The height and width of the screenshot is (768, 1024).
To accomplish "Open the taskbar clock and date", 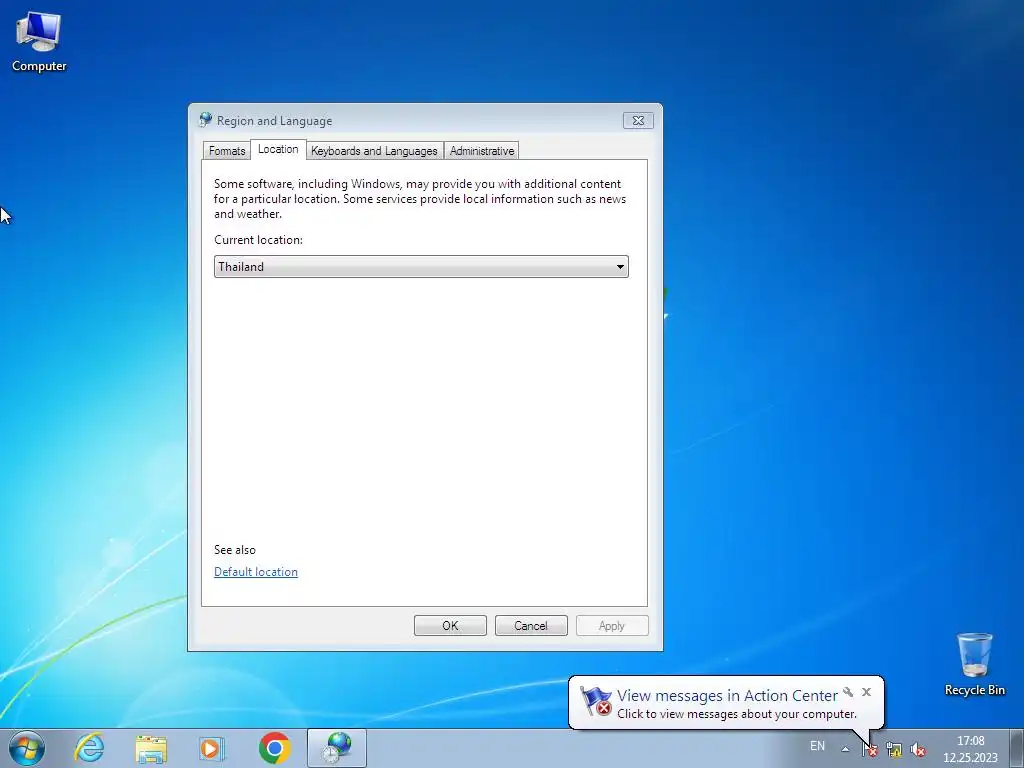I will [970, 749].
